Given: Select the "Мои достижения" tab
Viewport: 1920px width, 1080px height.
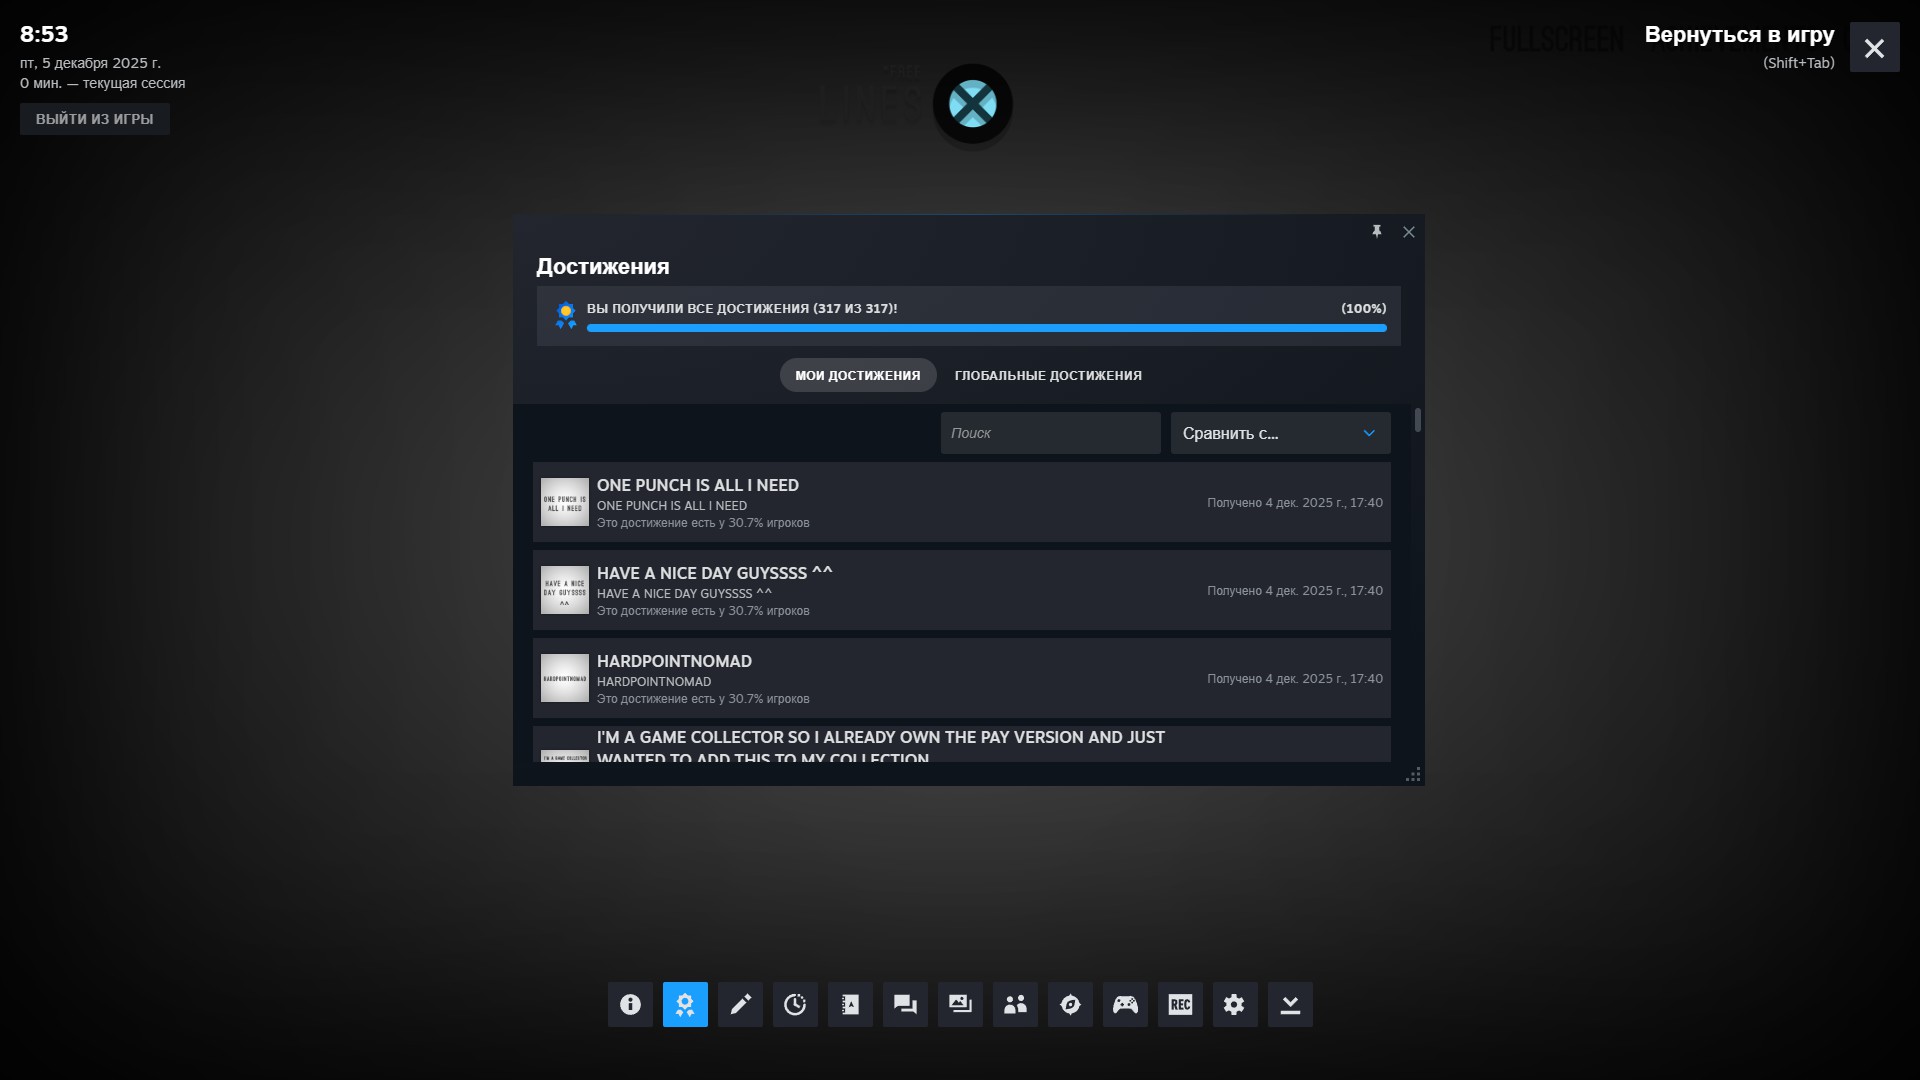Looking at the screenshot, I should pyautogui.click(x=858, y=375).
